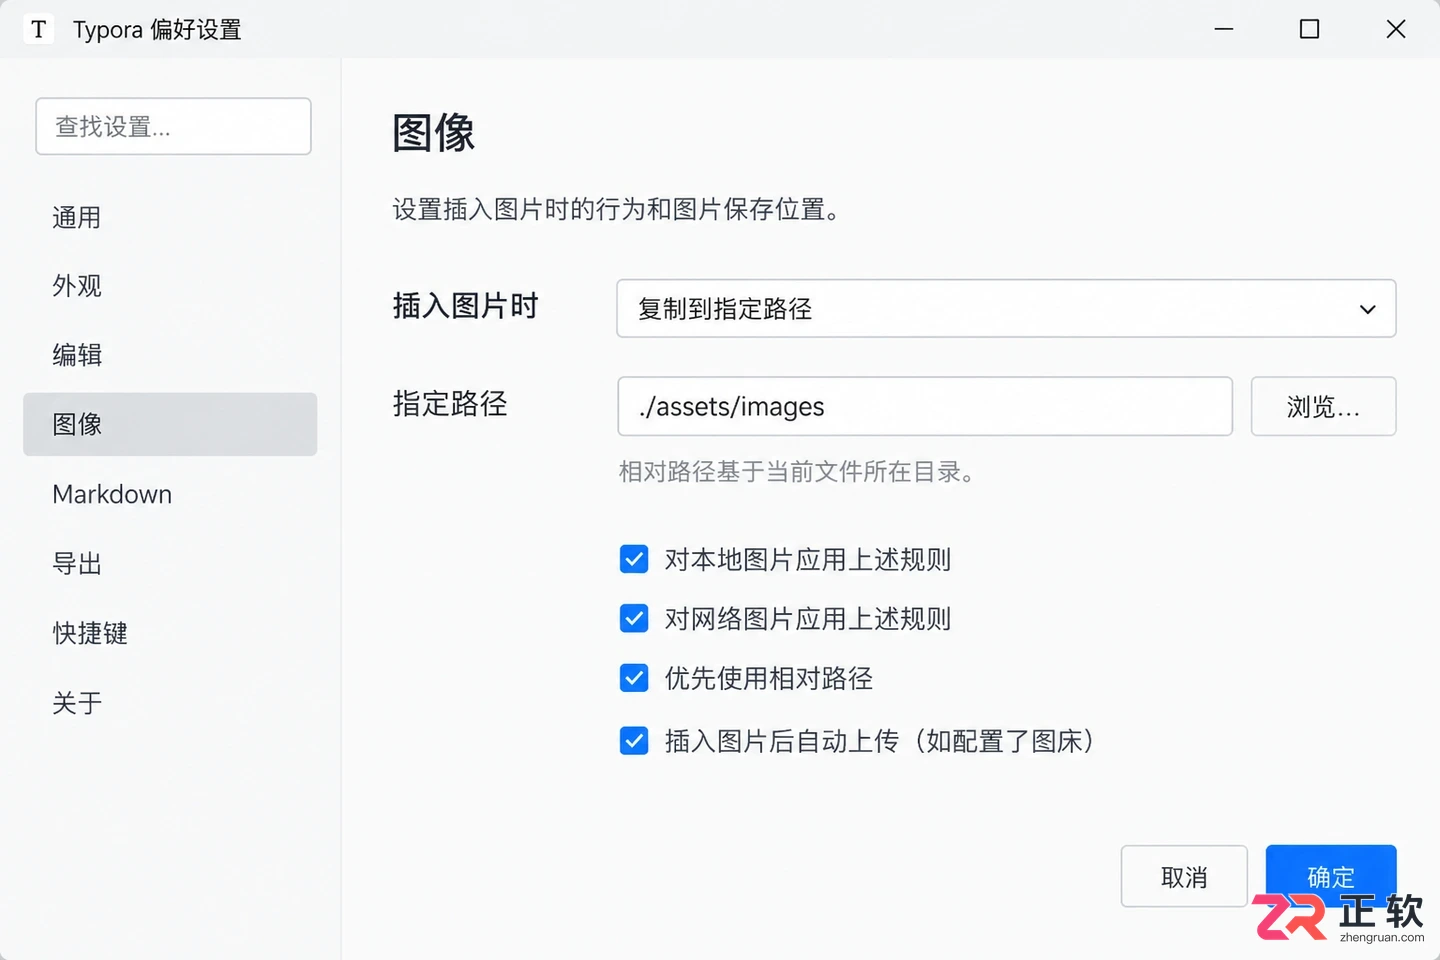Open the 通用 settings section
Screen dimensions: 1440x960
[170, 217]
